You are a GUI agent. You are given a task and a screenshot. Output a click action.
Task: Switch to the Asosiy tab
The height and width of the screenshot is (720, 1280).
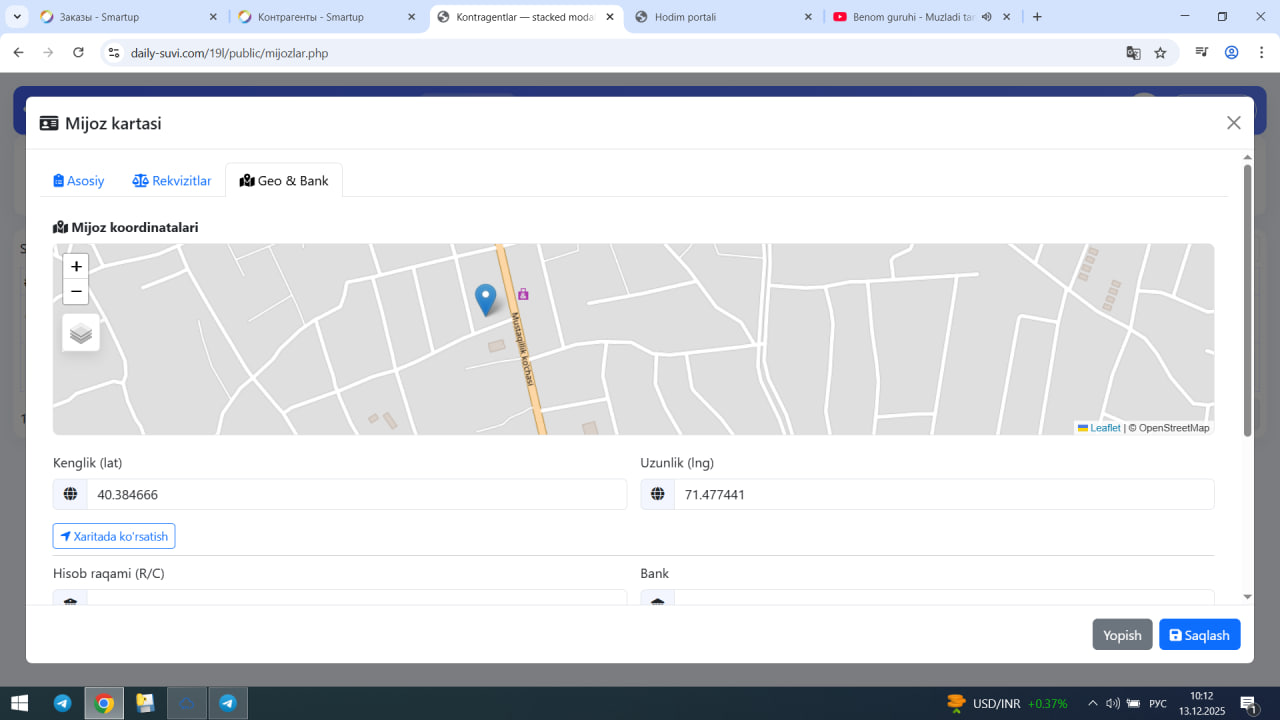pos(79,181)
